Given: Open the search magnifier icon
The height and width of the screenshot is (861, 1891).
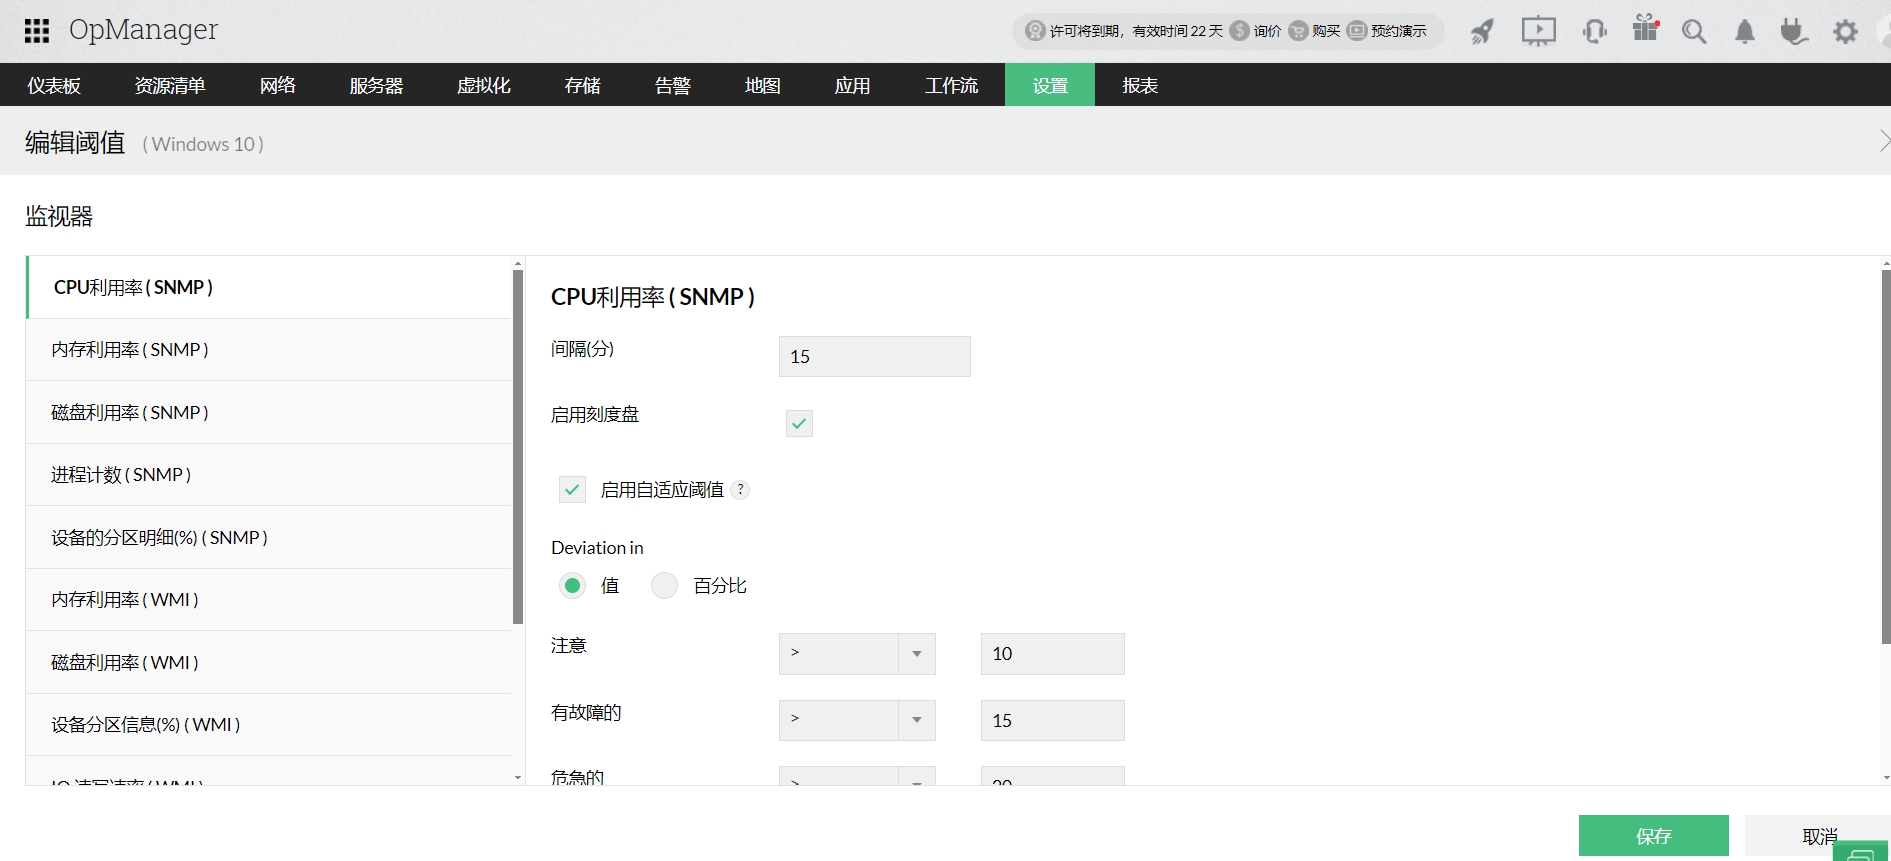Looking at the screenshot, I should click(x=1694, y=32).
